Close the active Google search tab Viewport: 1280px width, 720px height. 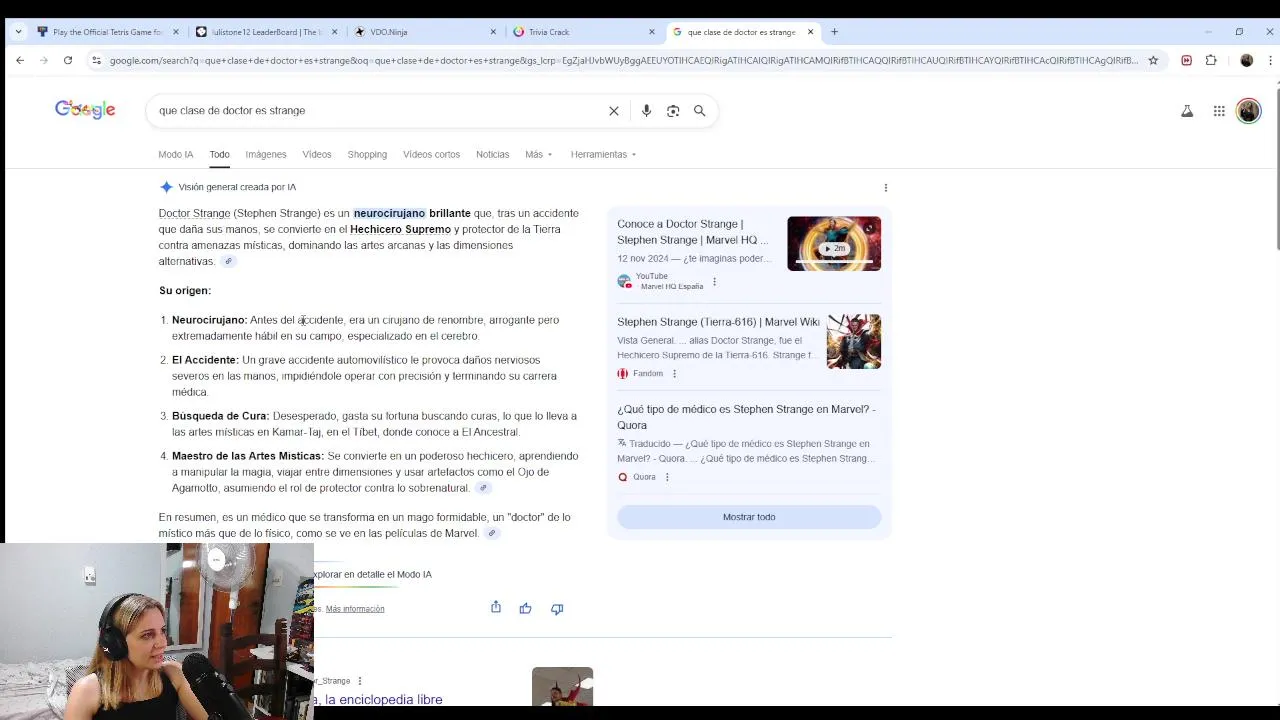pyautogui.click(x=810, y=32)
